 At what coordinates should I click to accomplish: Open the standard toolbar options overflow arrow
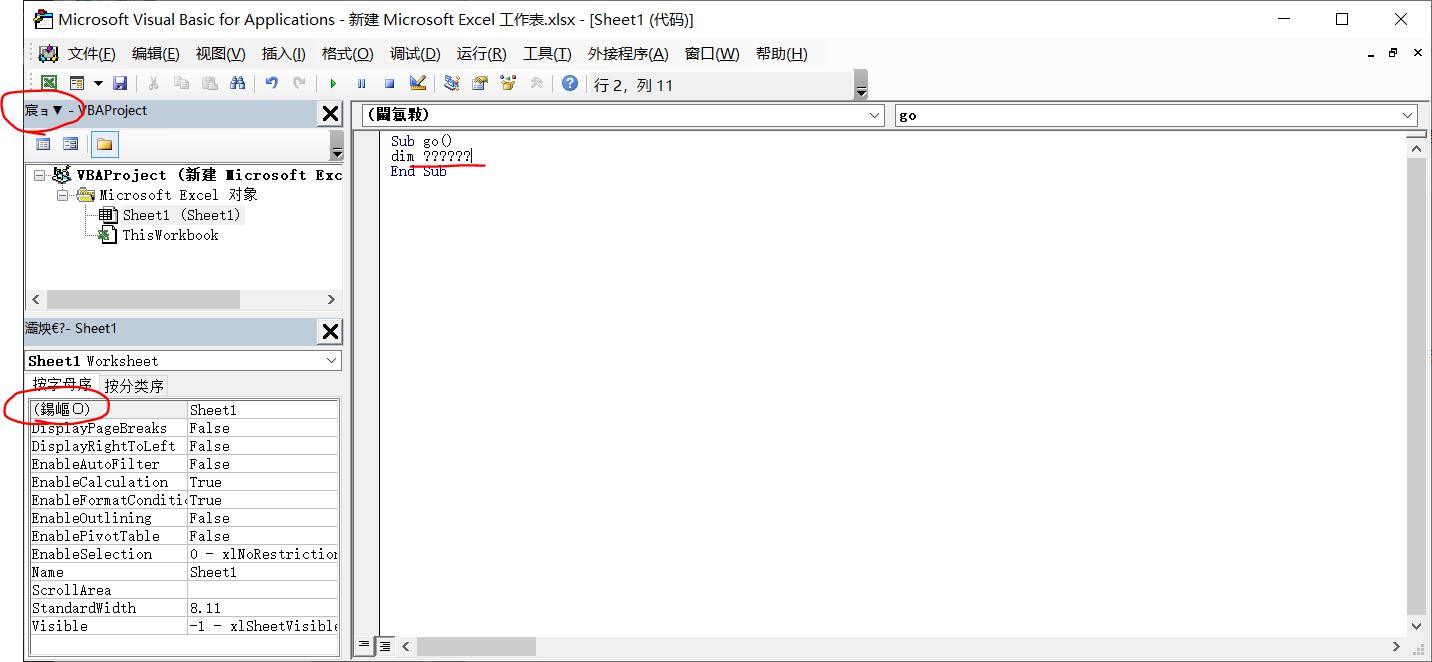pos(861,86)
